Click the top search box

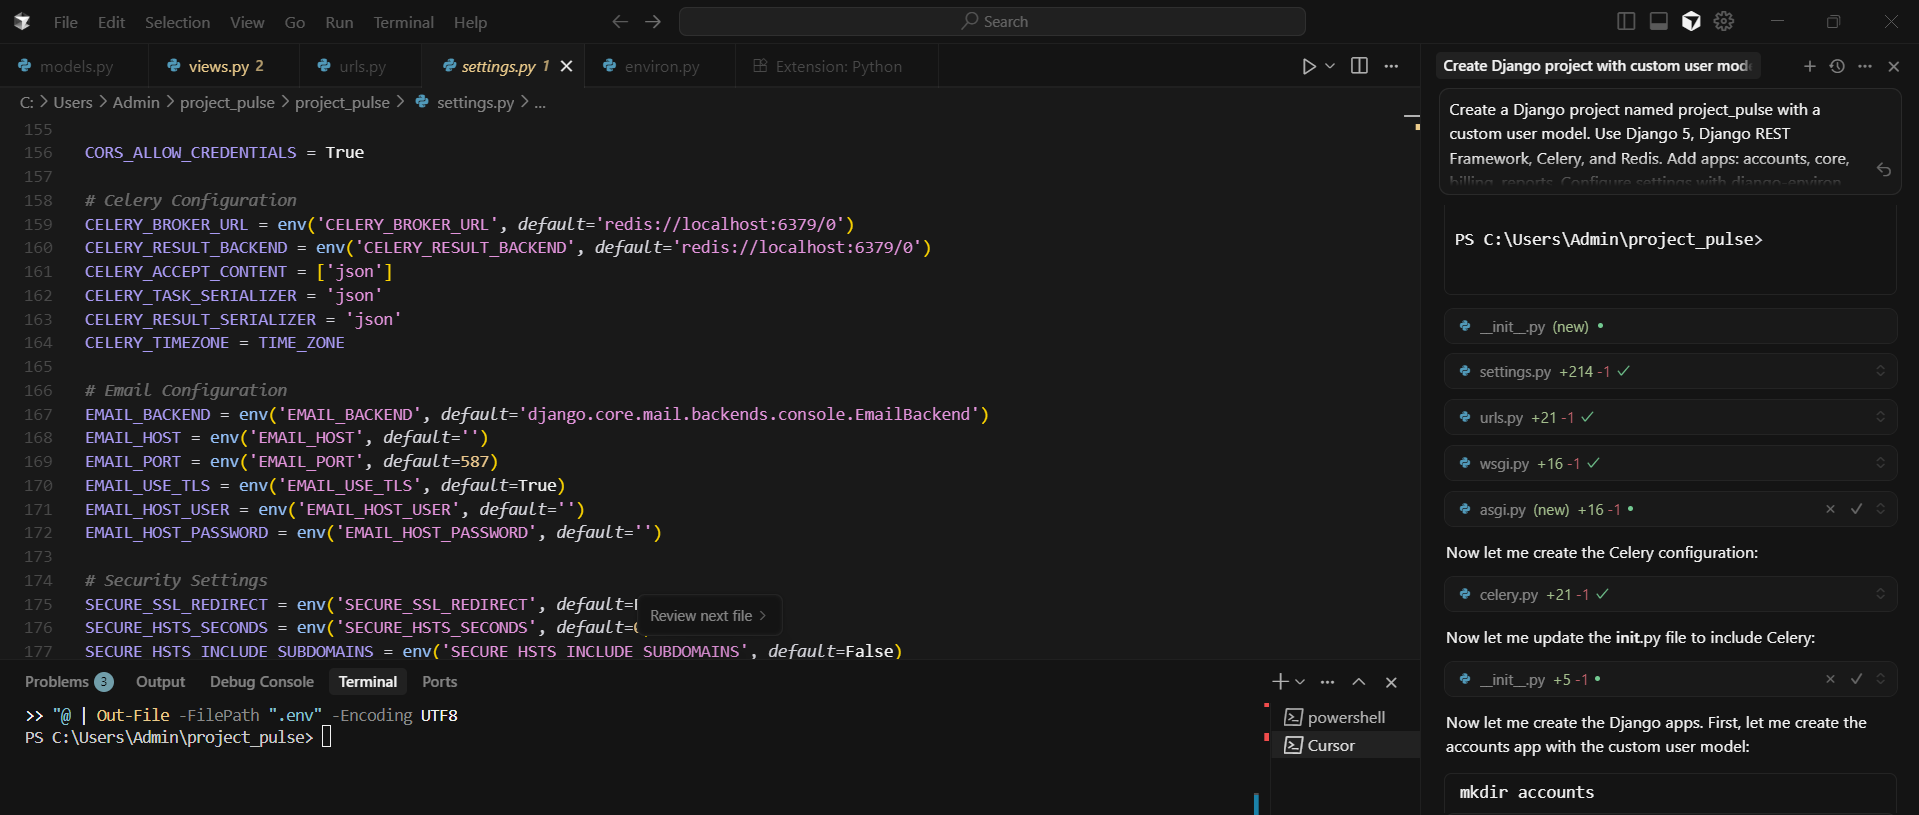[x=992, y=21]
